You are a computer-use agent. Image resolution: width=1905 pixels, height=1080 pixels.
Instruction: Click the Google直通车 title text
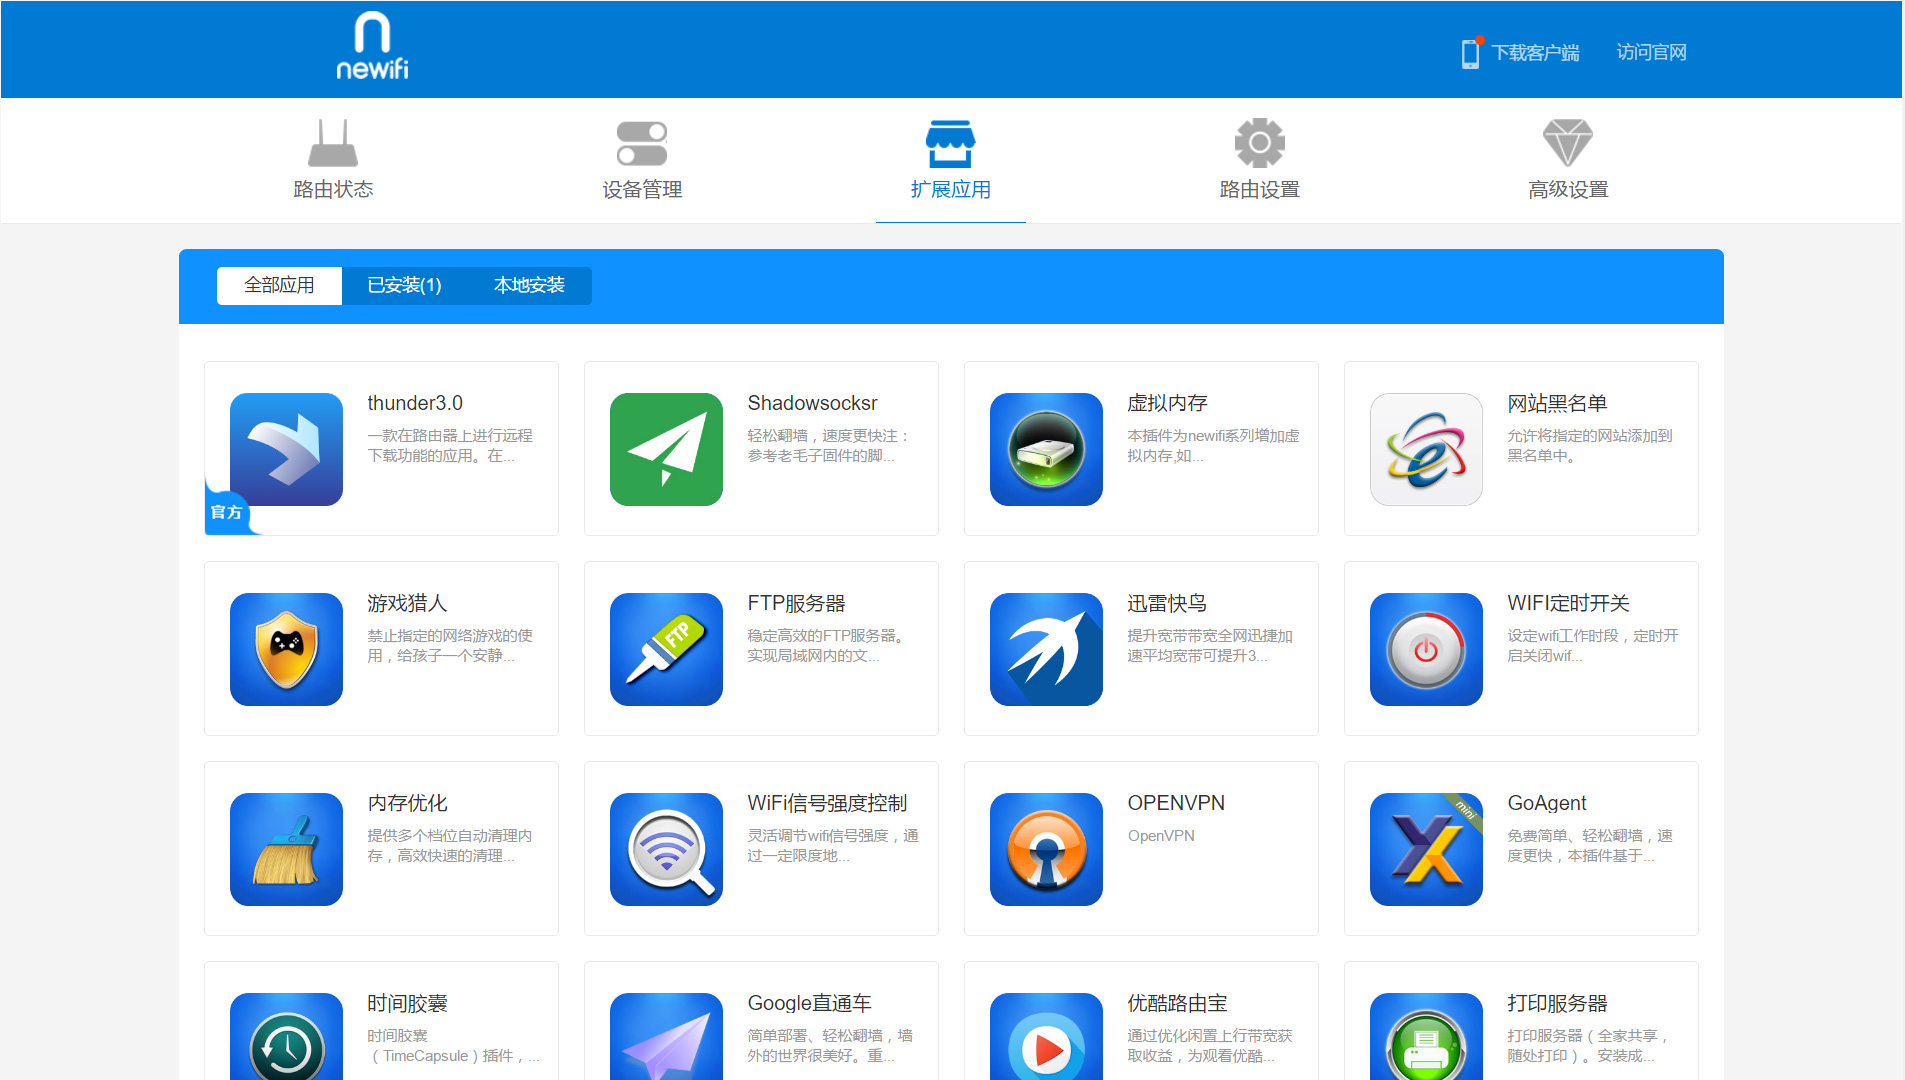pos(809,1003)
